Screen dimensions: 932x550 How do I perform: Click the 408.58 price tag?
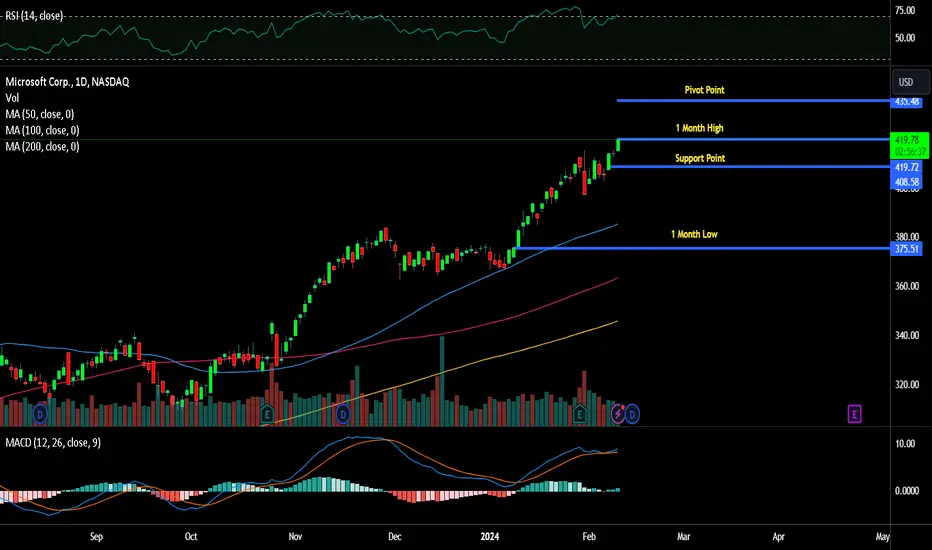906,182
